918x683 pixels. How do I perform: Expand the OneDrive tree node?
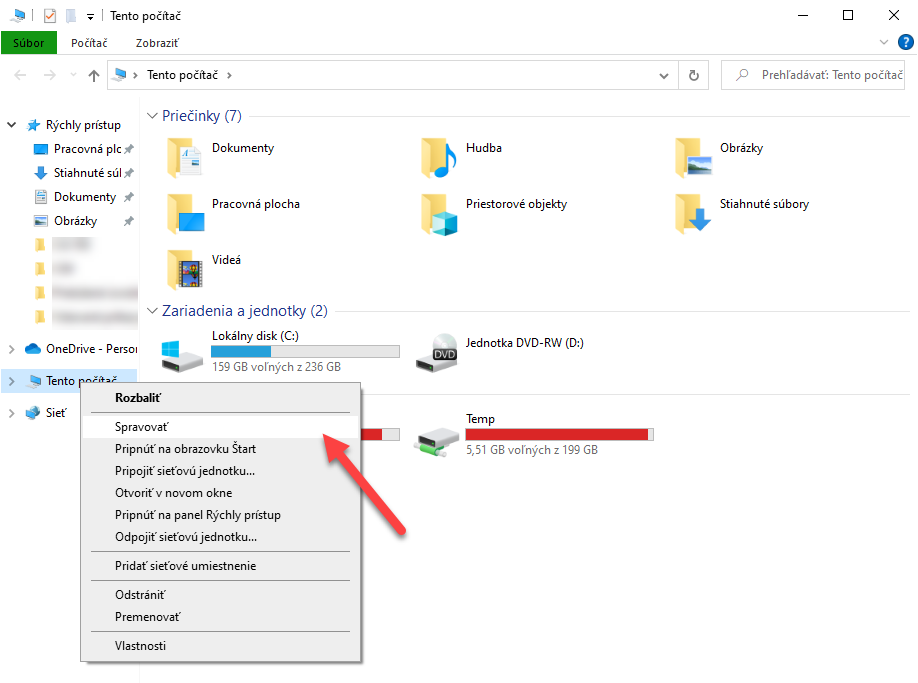point(12,349)
